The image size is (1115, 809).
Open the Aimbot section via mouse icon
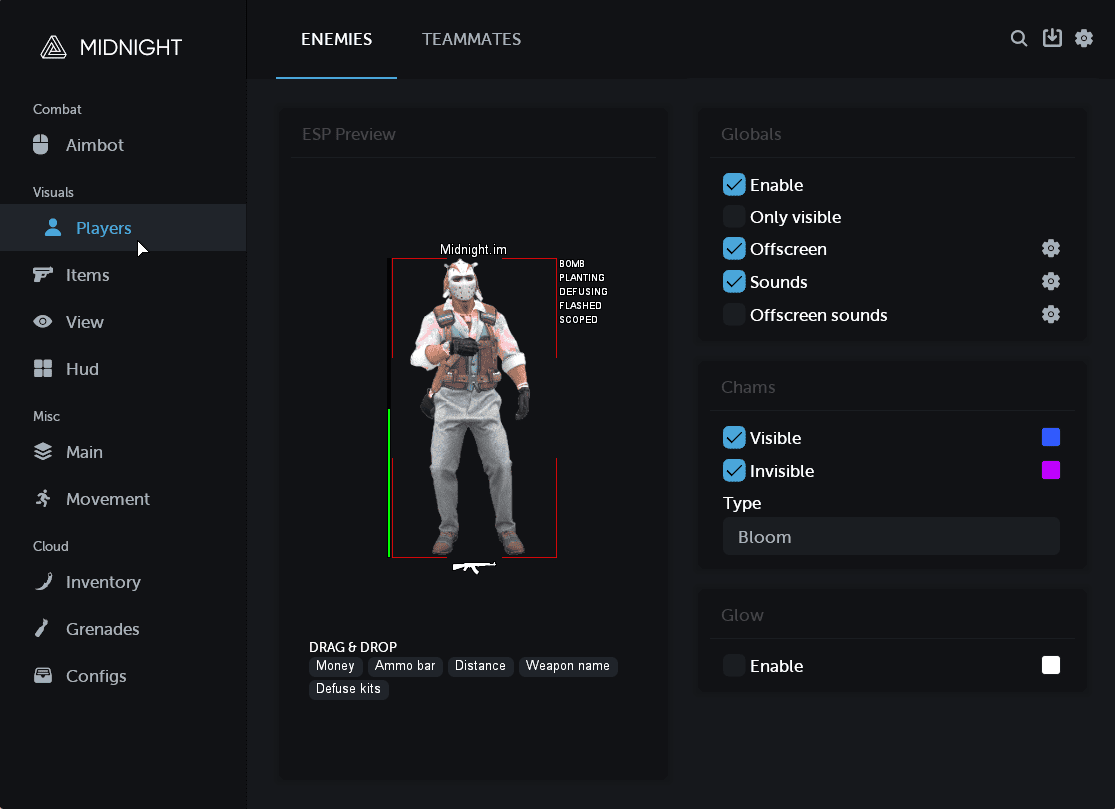point(42,145)
